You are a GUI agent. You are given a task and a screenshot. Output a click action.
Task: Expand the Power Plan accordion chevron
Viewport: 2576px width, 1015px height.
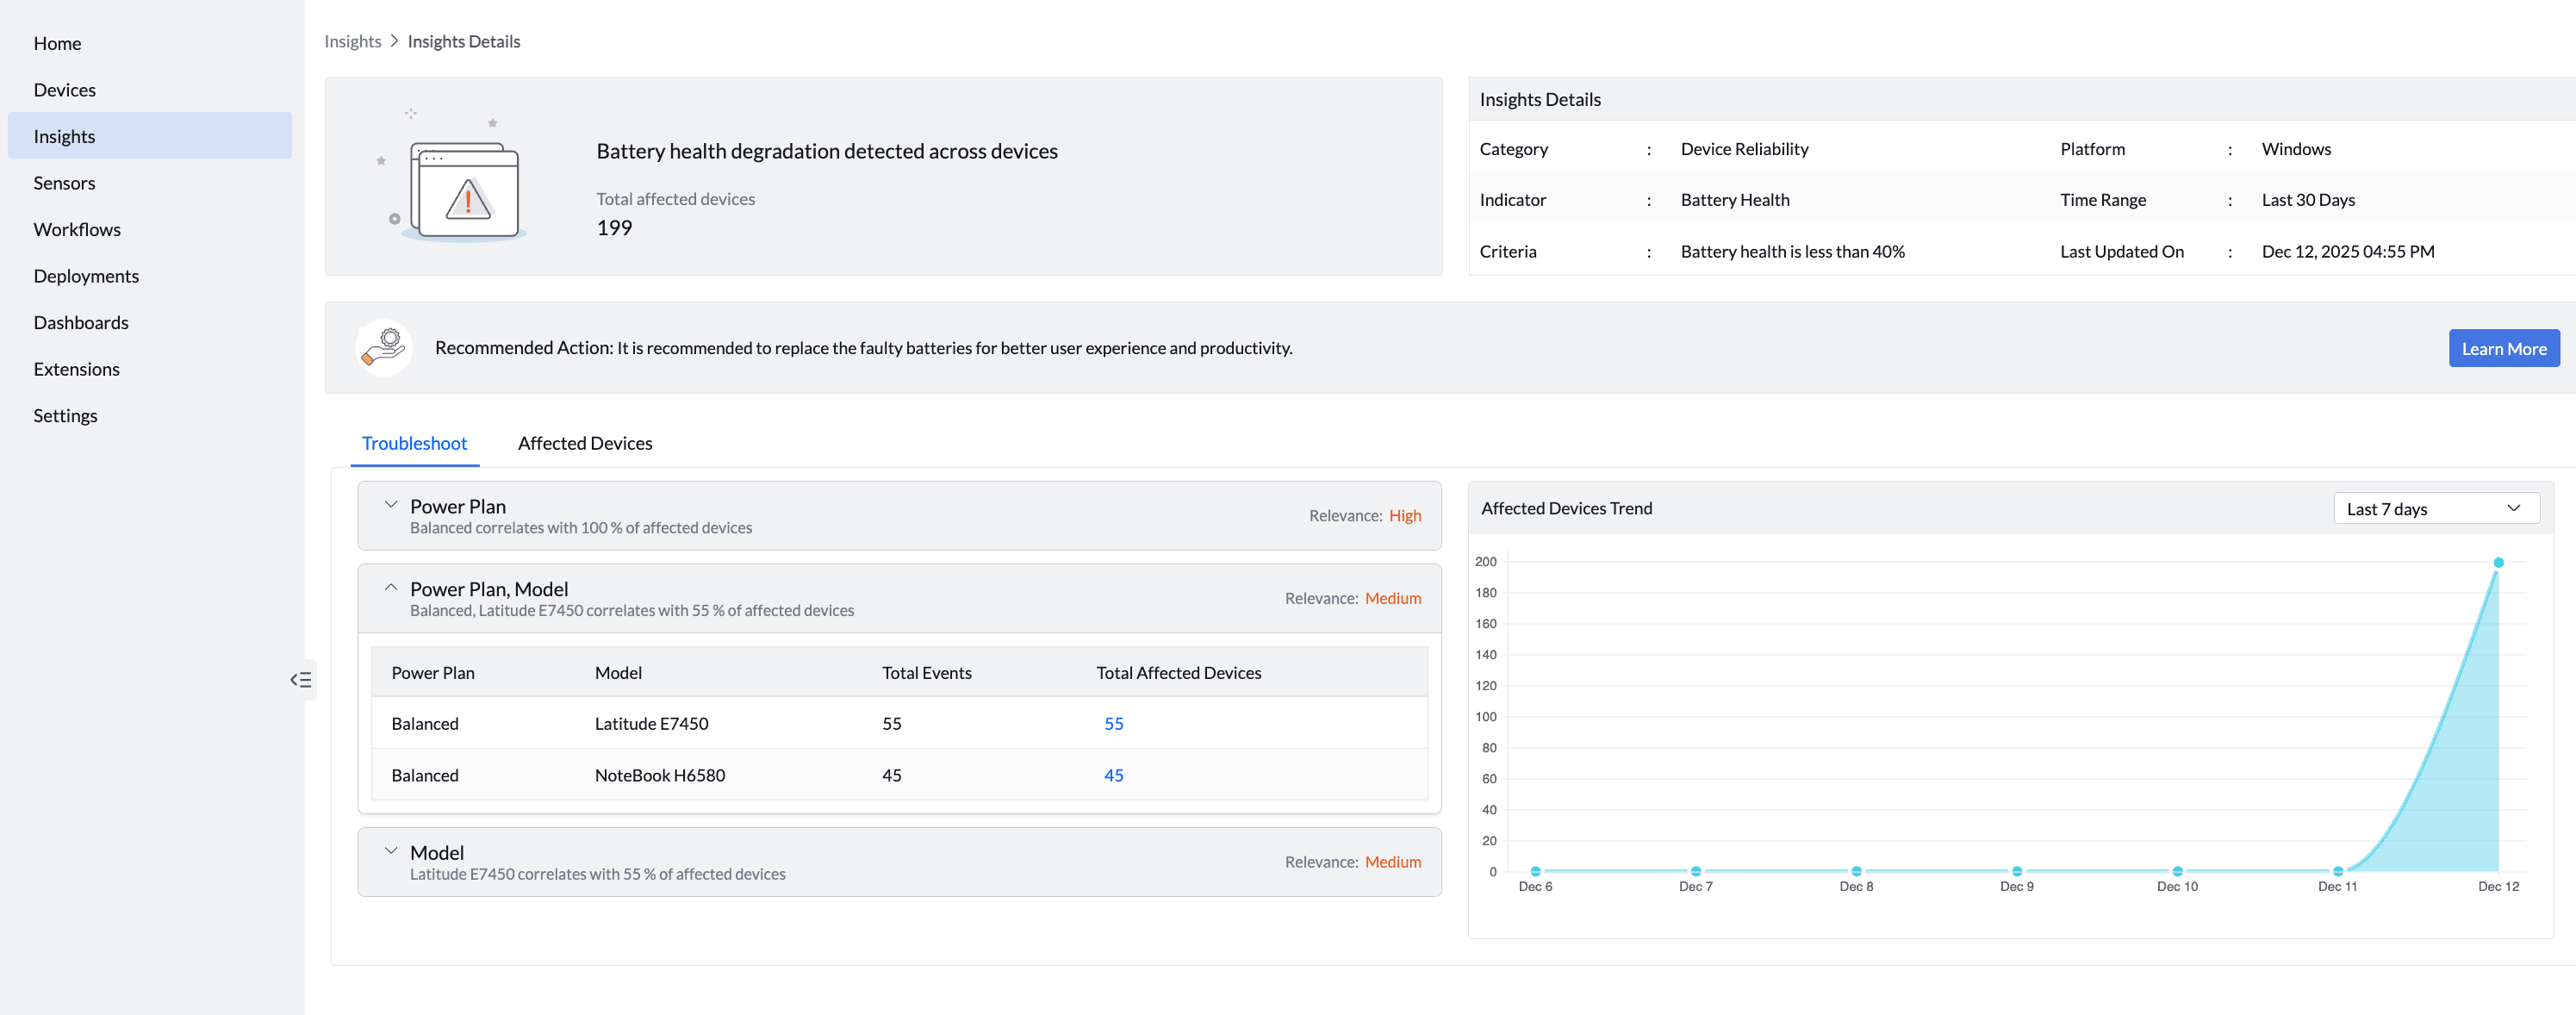[391, 505]
